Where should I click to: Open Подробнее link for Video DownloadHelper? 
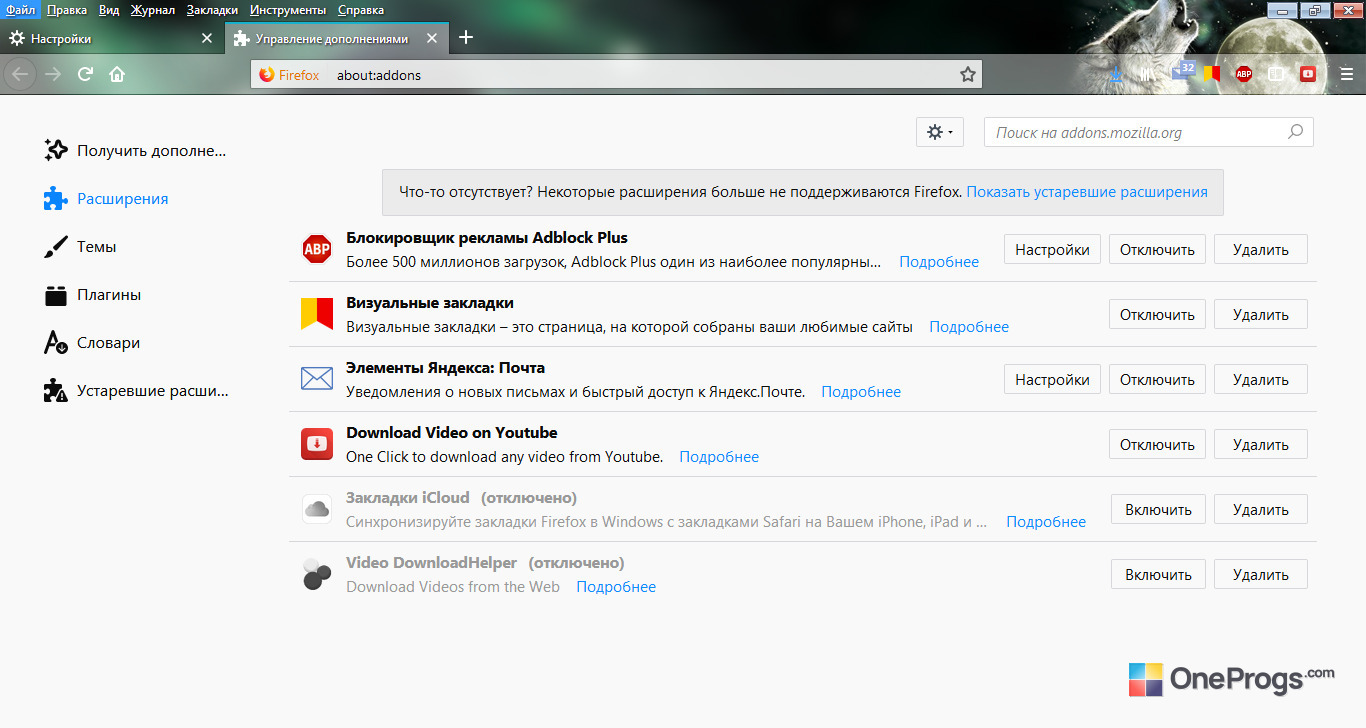click(x=616, y=587)
